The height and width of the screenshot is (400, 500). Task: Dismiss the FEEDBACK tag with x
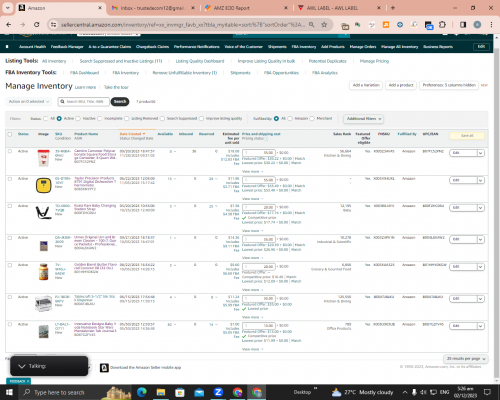28,381
